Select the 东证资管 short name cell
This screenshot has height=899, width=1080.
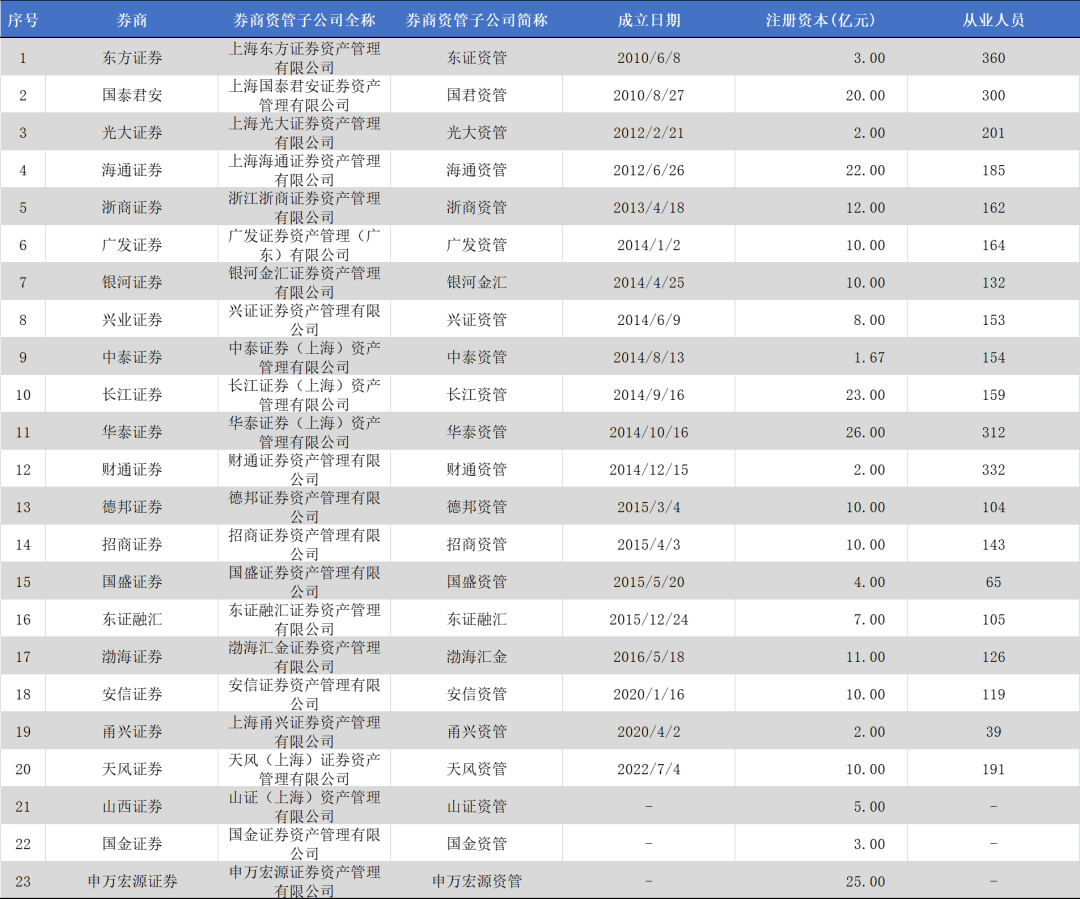477,58
